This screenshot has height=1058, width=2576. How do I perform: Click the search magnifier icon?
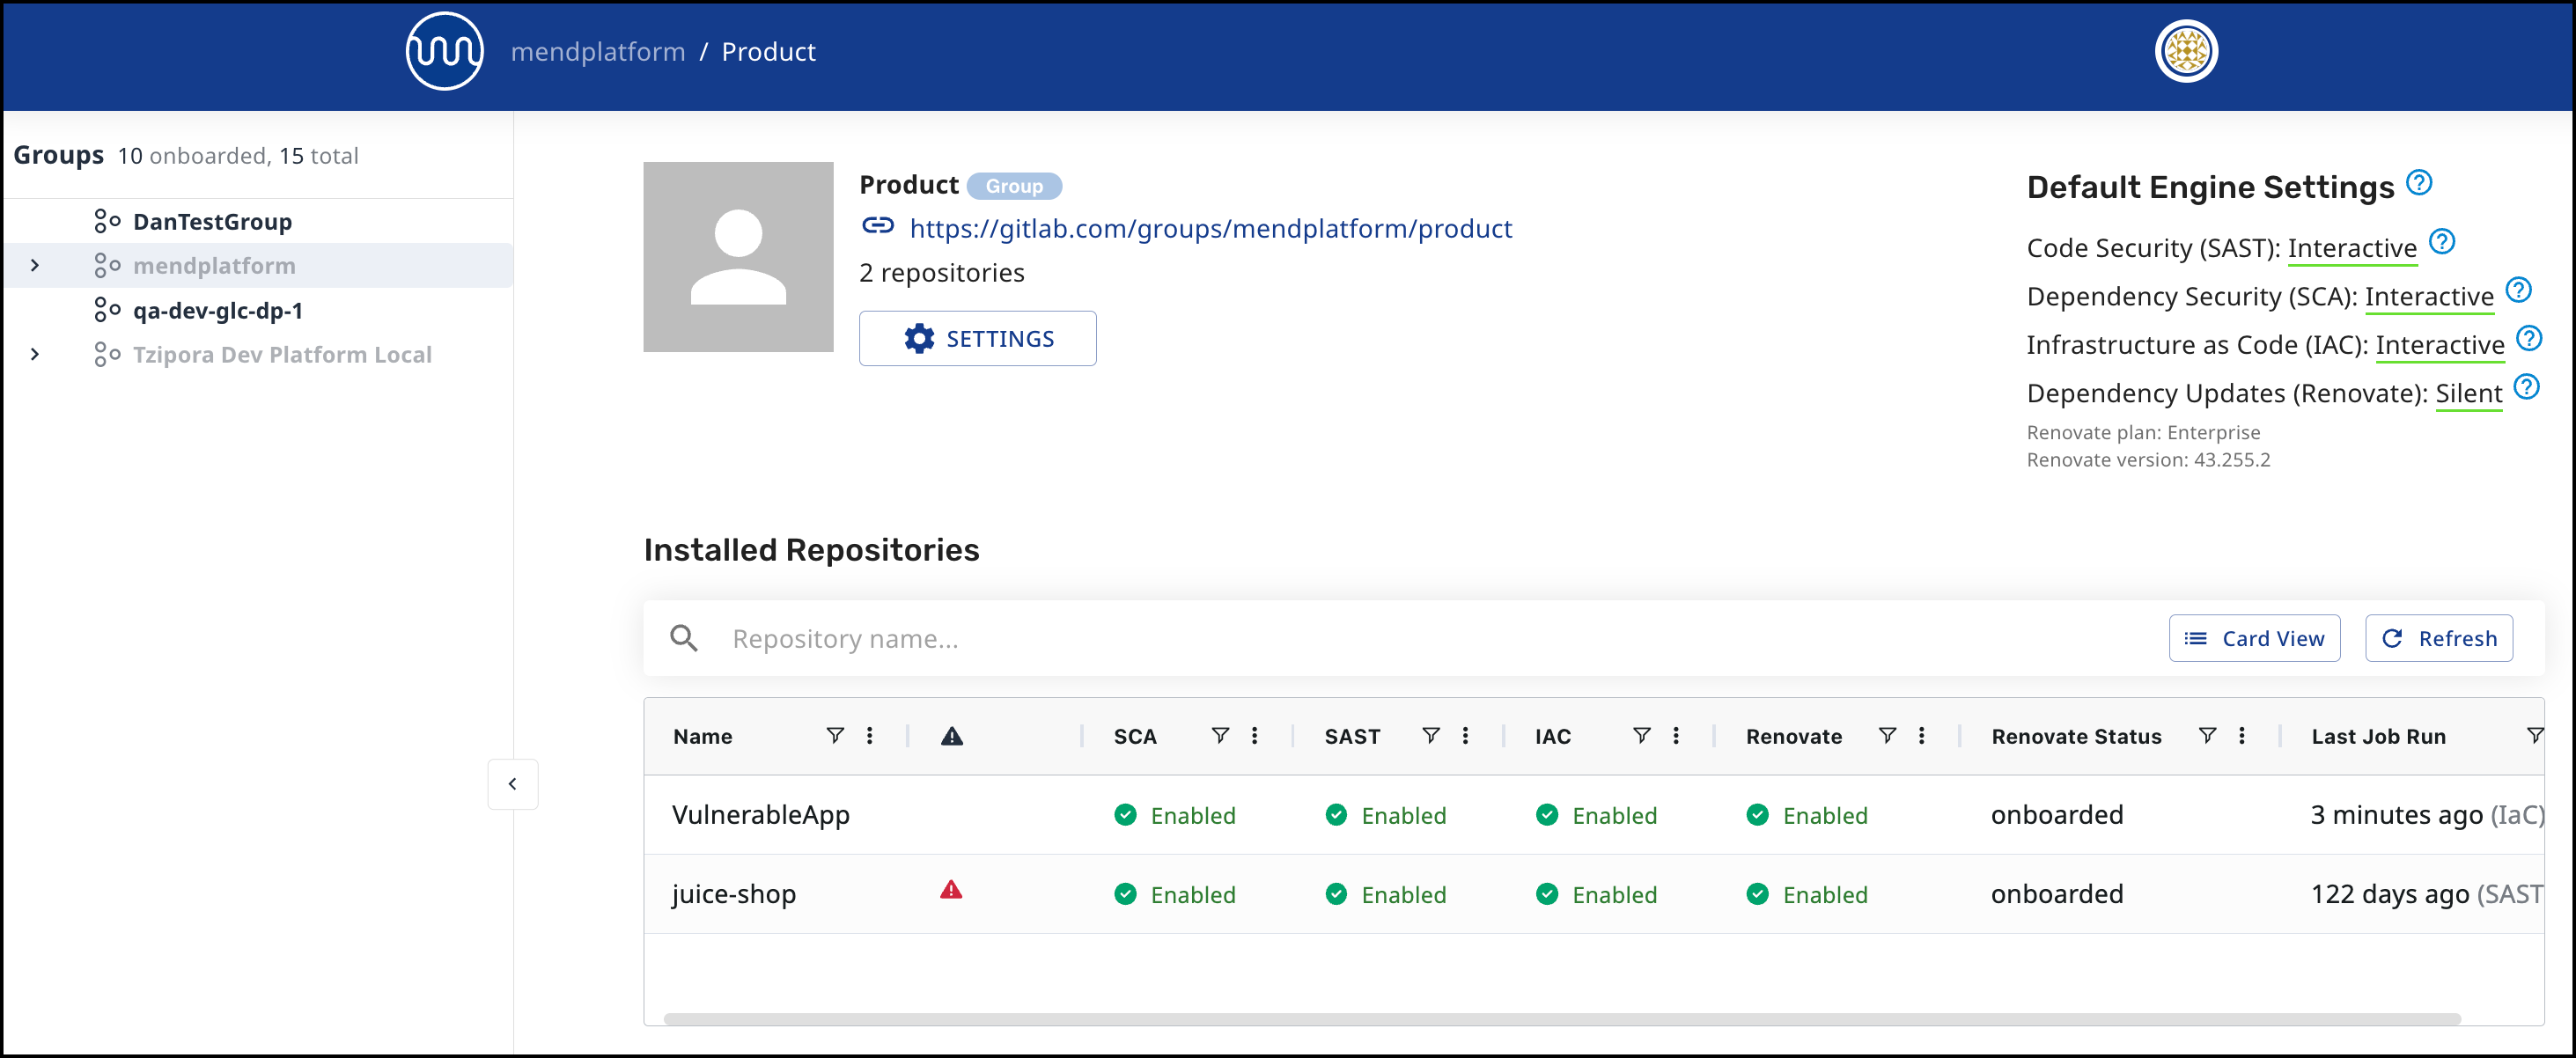(x=684, y=638)
